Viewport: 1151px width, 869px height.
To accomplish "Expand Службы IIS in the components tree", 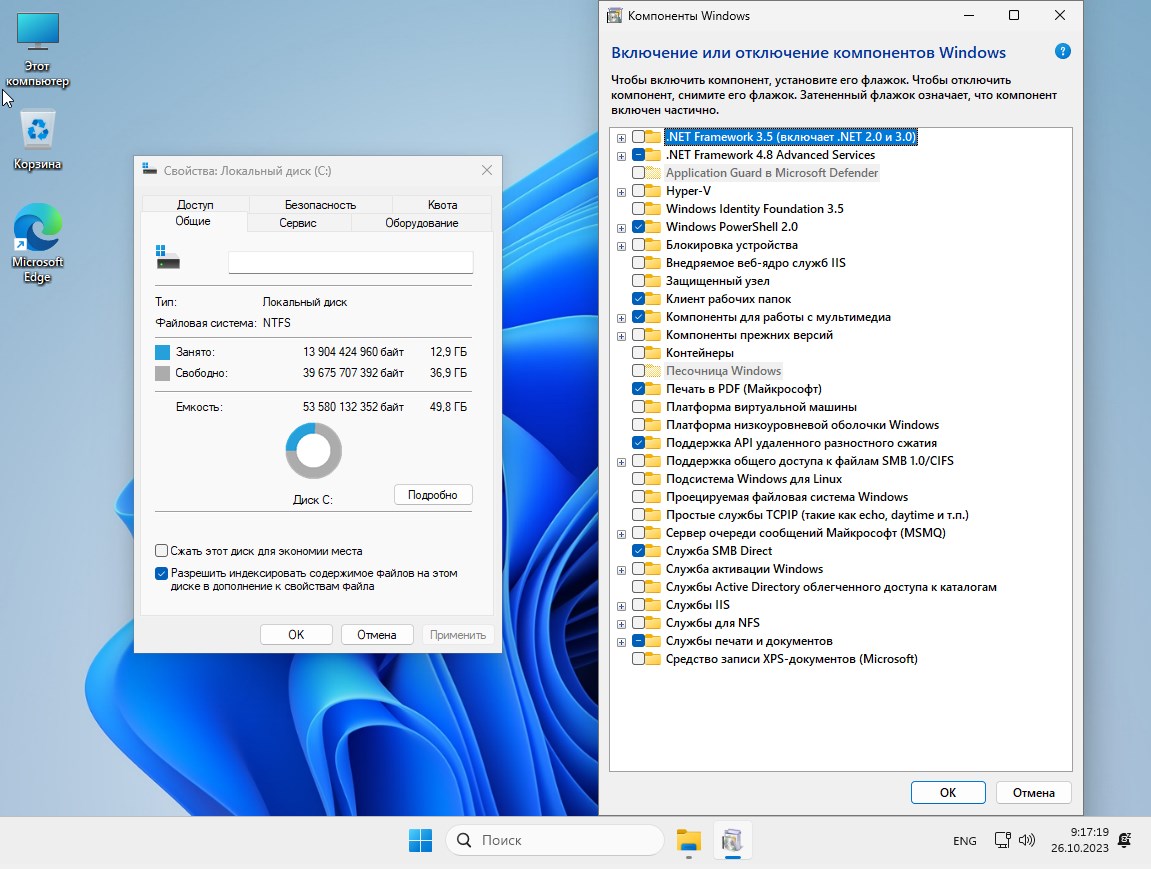I will (621, 605).
